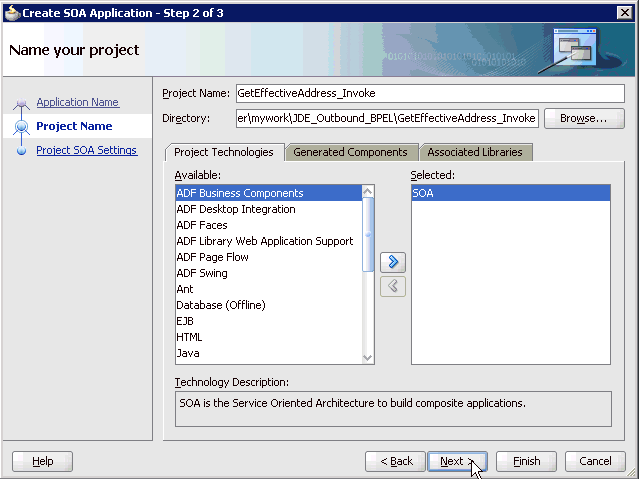639x479 pixels.
Task: Select ADF Library Web Application Support
Action: pyautogui.click(x=269, y=241)
